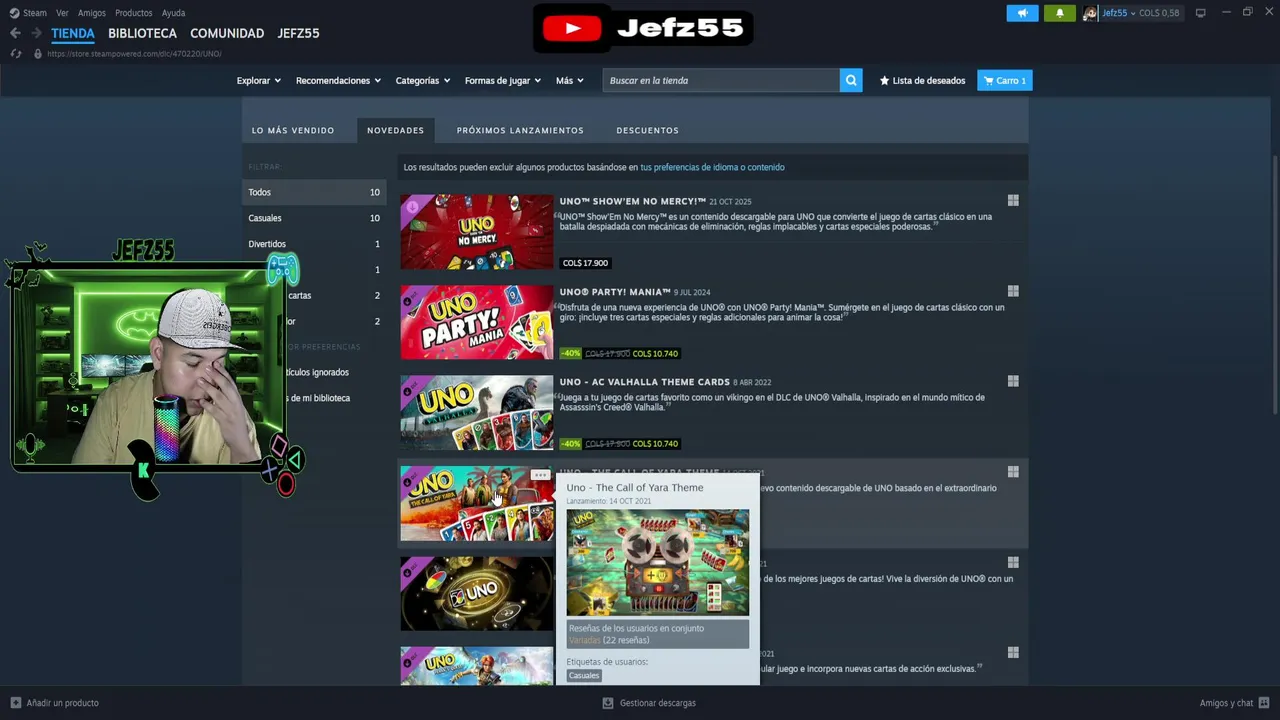Image resolution: width=1280 pixels, height=720 pixels.
Task: Expand the Recomendaciones dropdown
Action: (338, 80)
